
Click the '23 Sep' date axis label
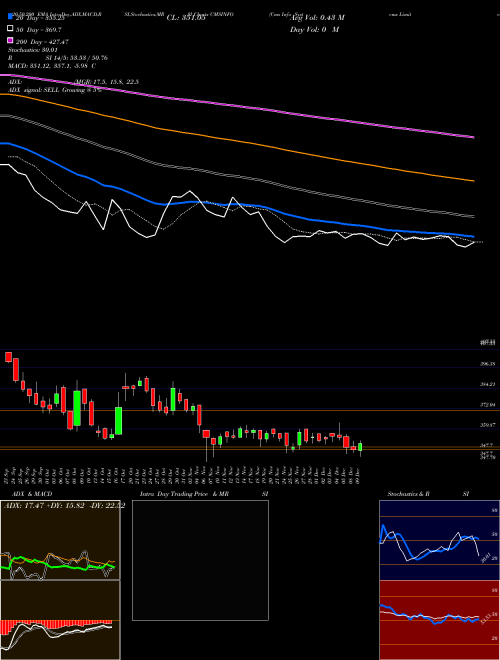click(7, 474)
